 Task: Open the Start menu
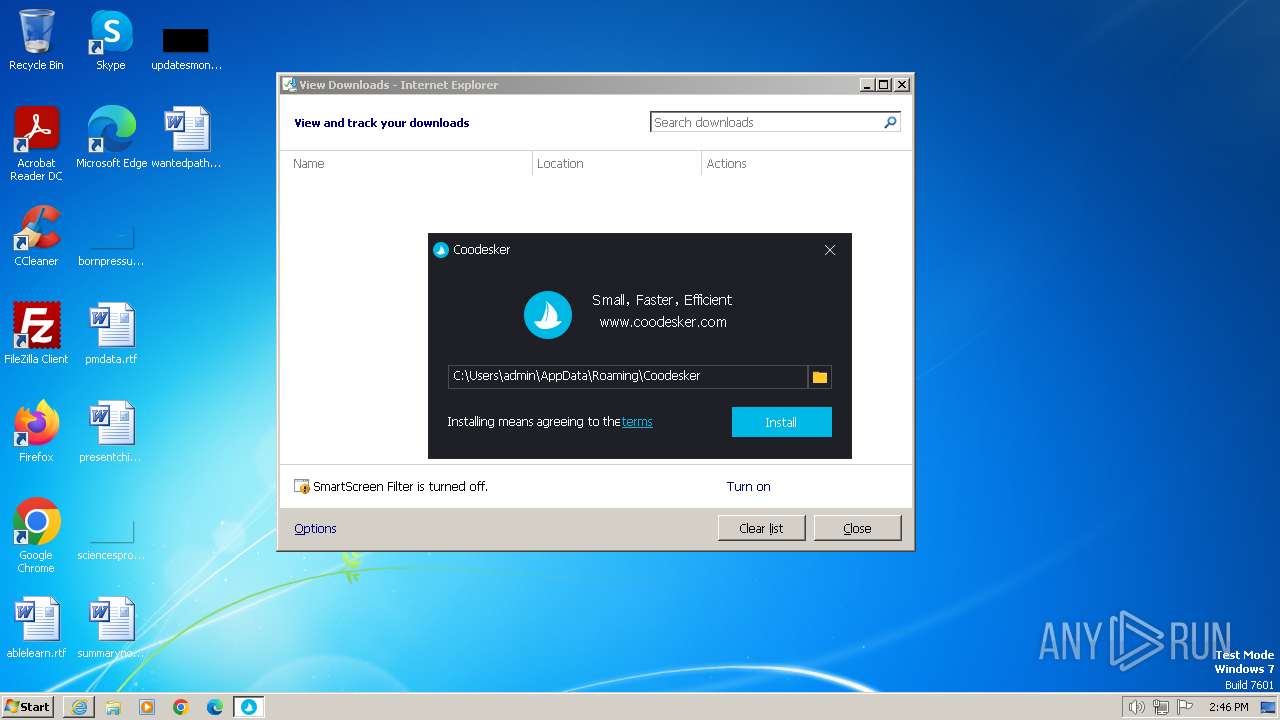pyautogui.click(x=28, y=706)
